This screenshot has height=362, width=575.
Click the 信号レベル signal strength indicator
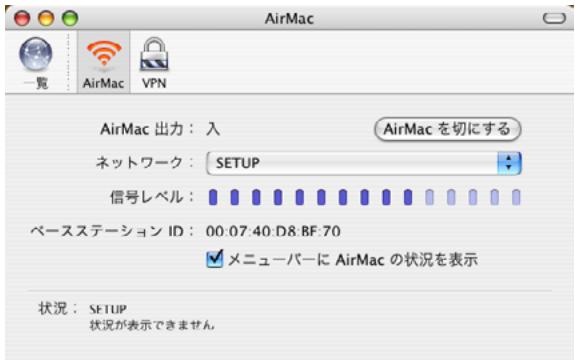click(364, 197)
